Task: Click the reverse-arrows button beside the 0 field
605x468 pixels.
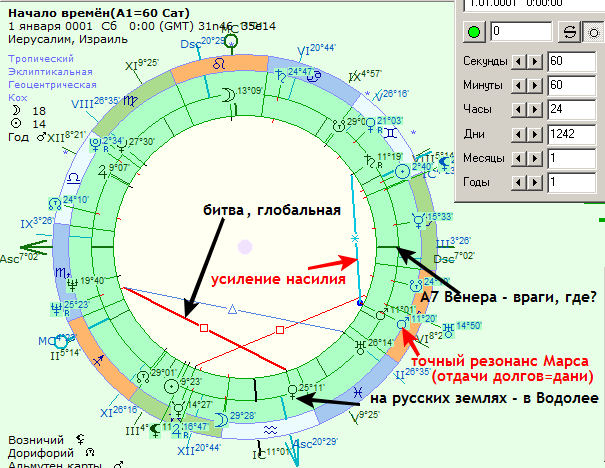Action: click(569, 32)
